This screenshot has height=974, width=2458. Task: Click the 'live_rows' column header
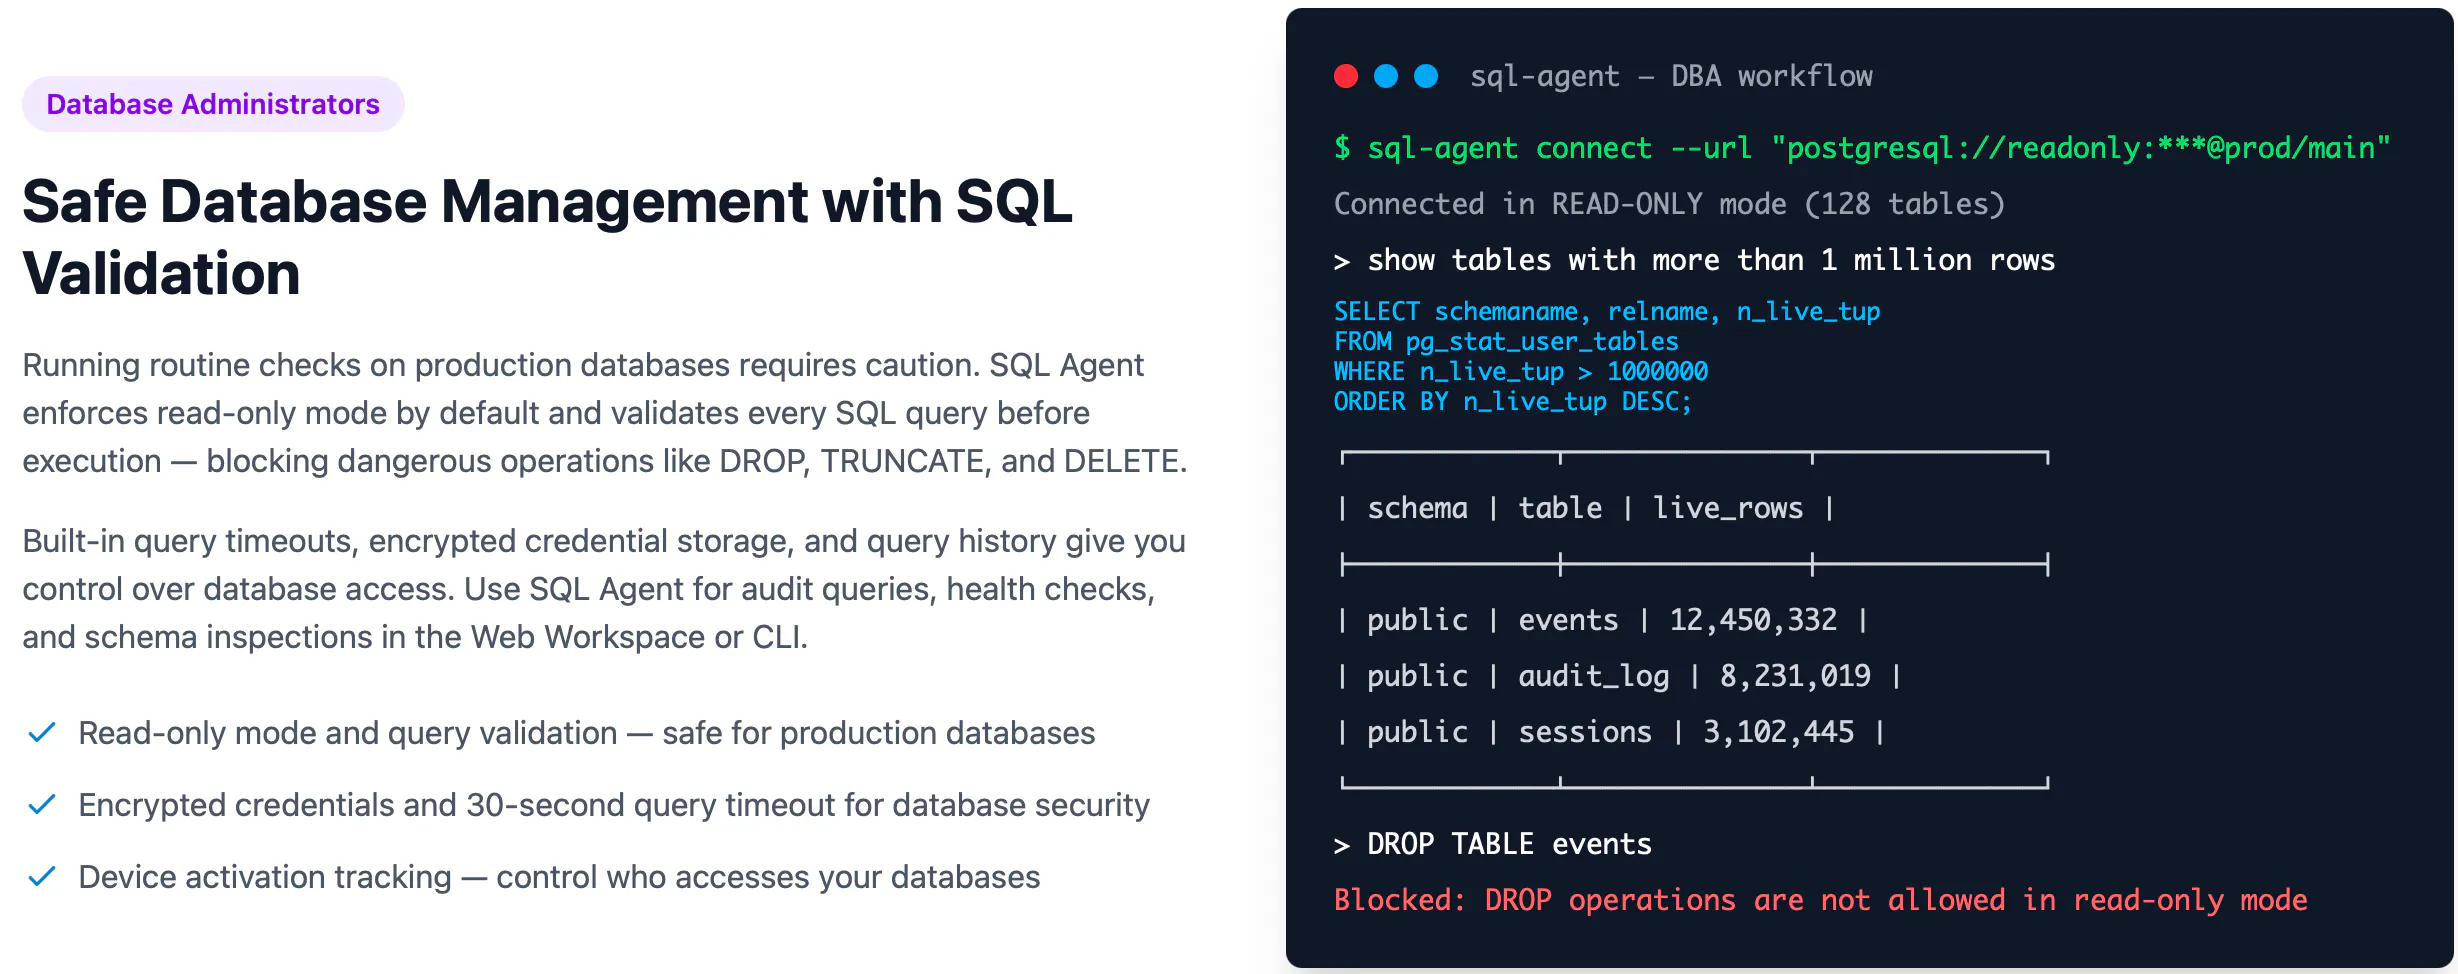pos(1728,508)
